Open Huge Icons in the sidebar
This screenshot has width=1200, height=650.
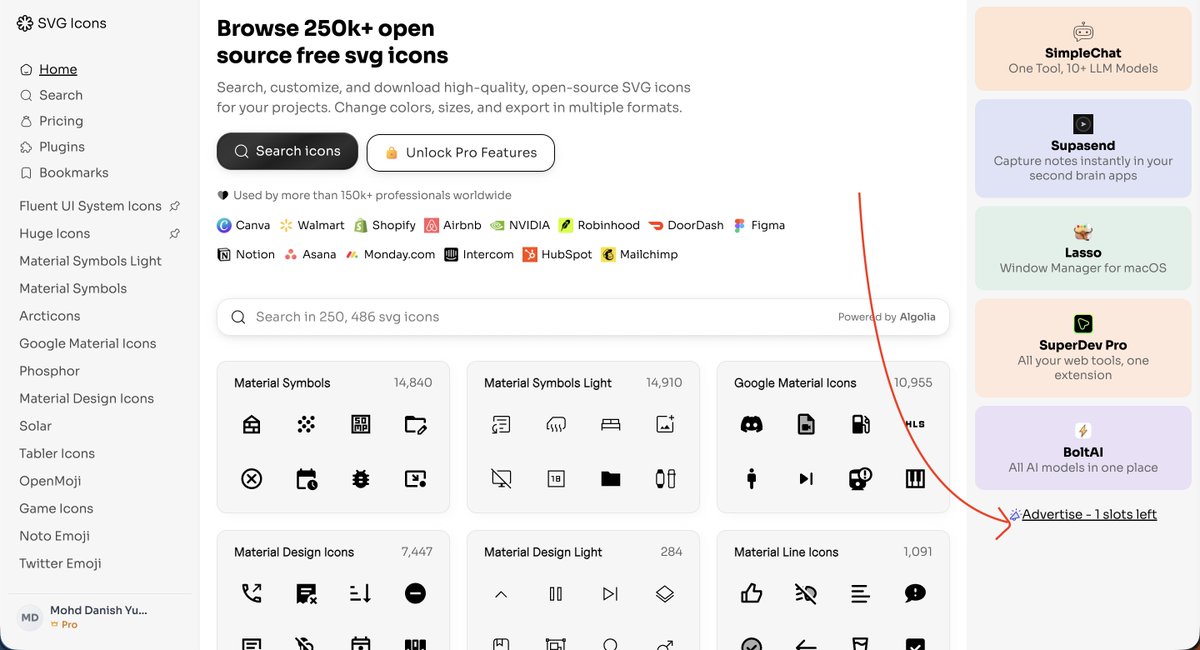(55, 233)
